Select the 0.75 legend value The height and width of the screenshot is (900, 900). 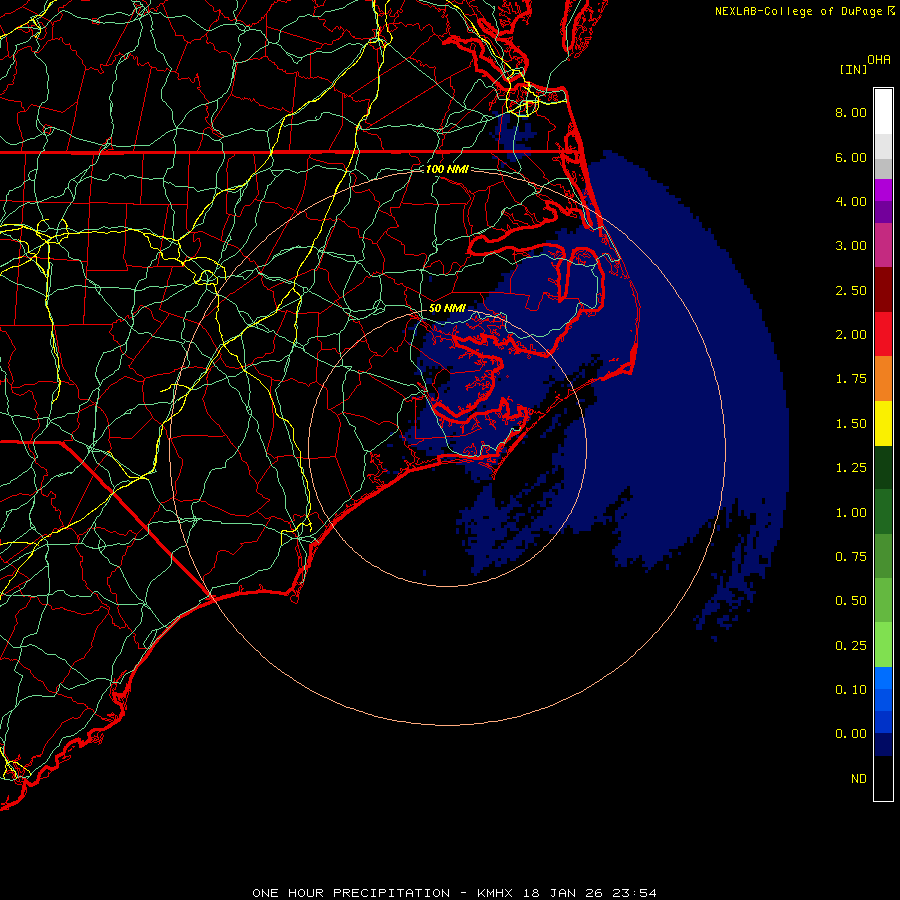point(851,557)
